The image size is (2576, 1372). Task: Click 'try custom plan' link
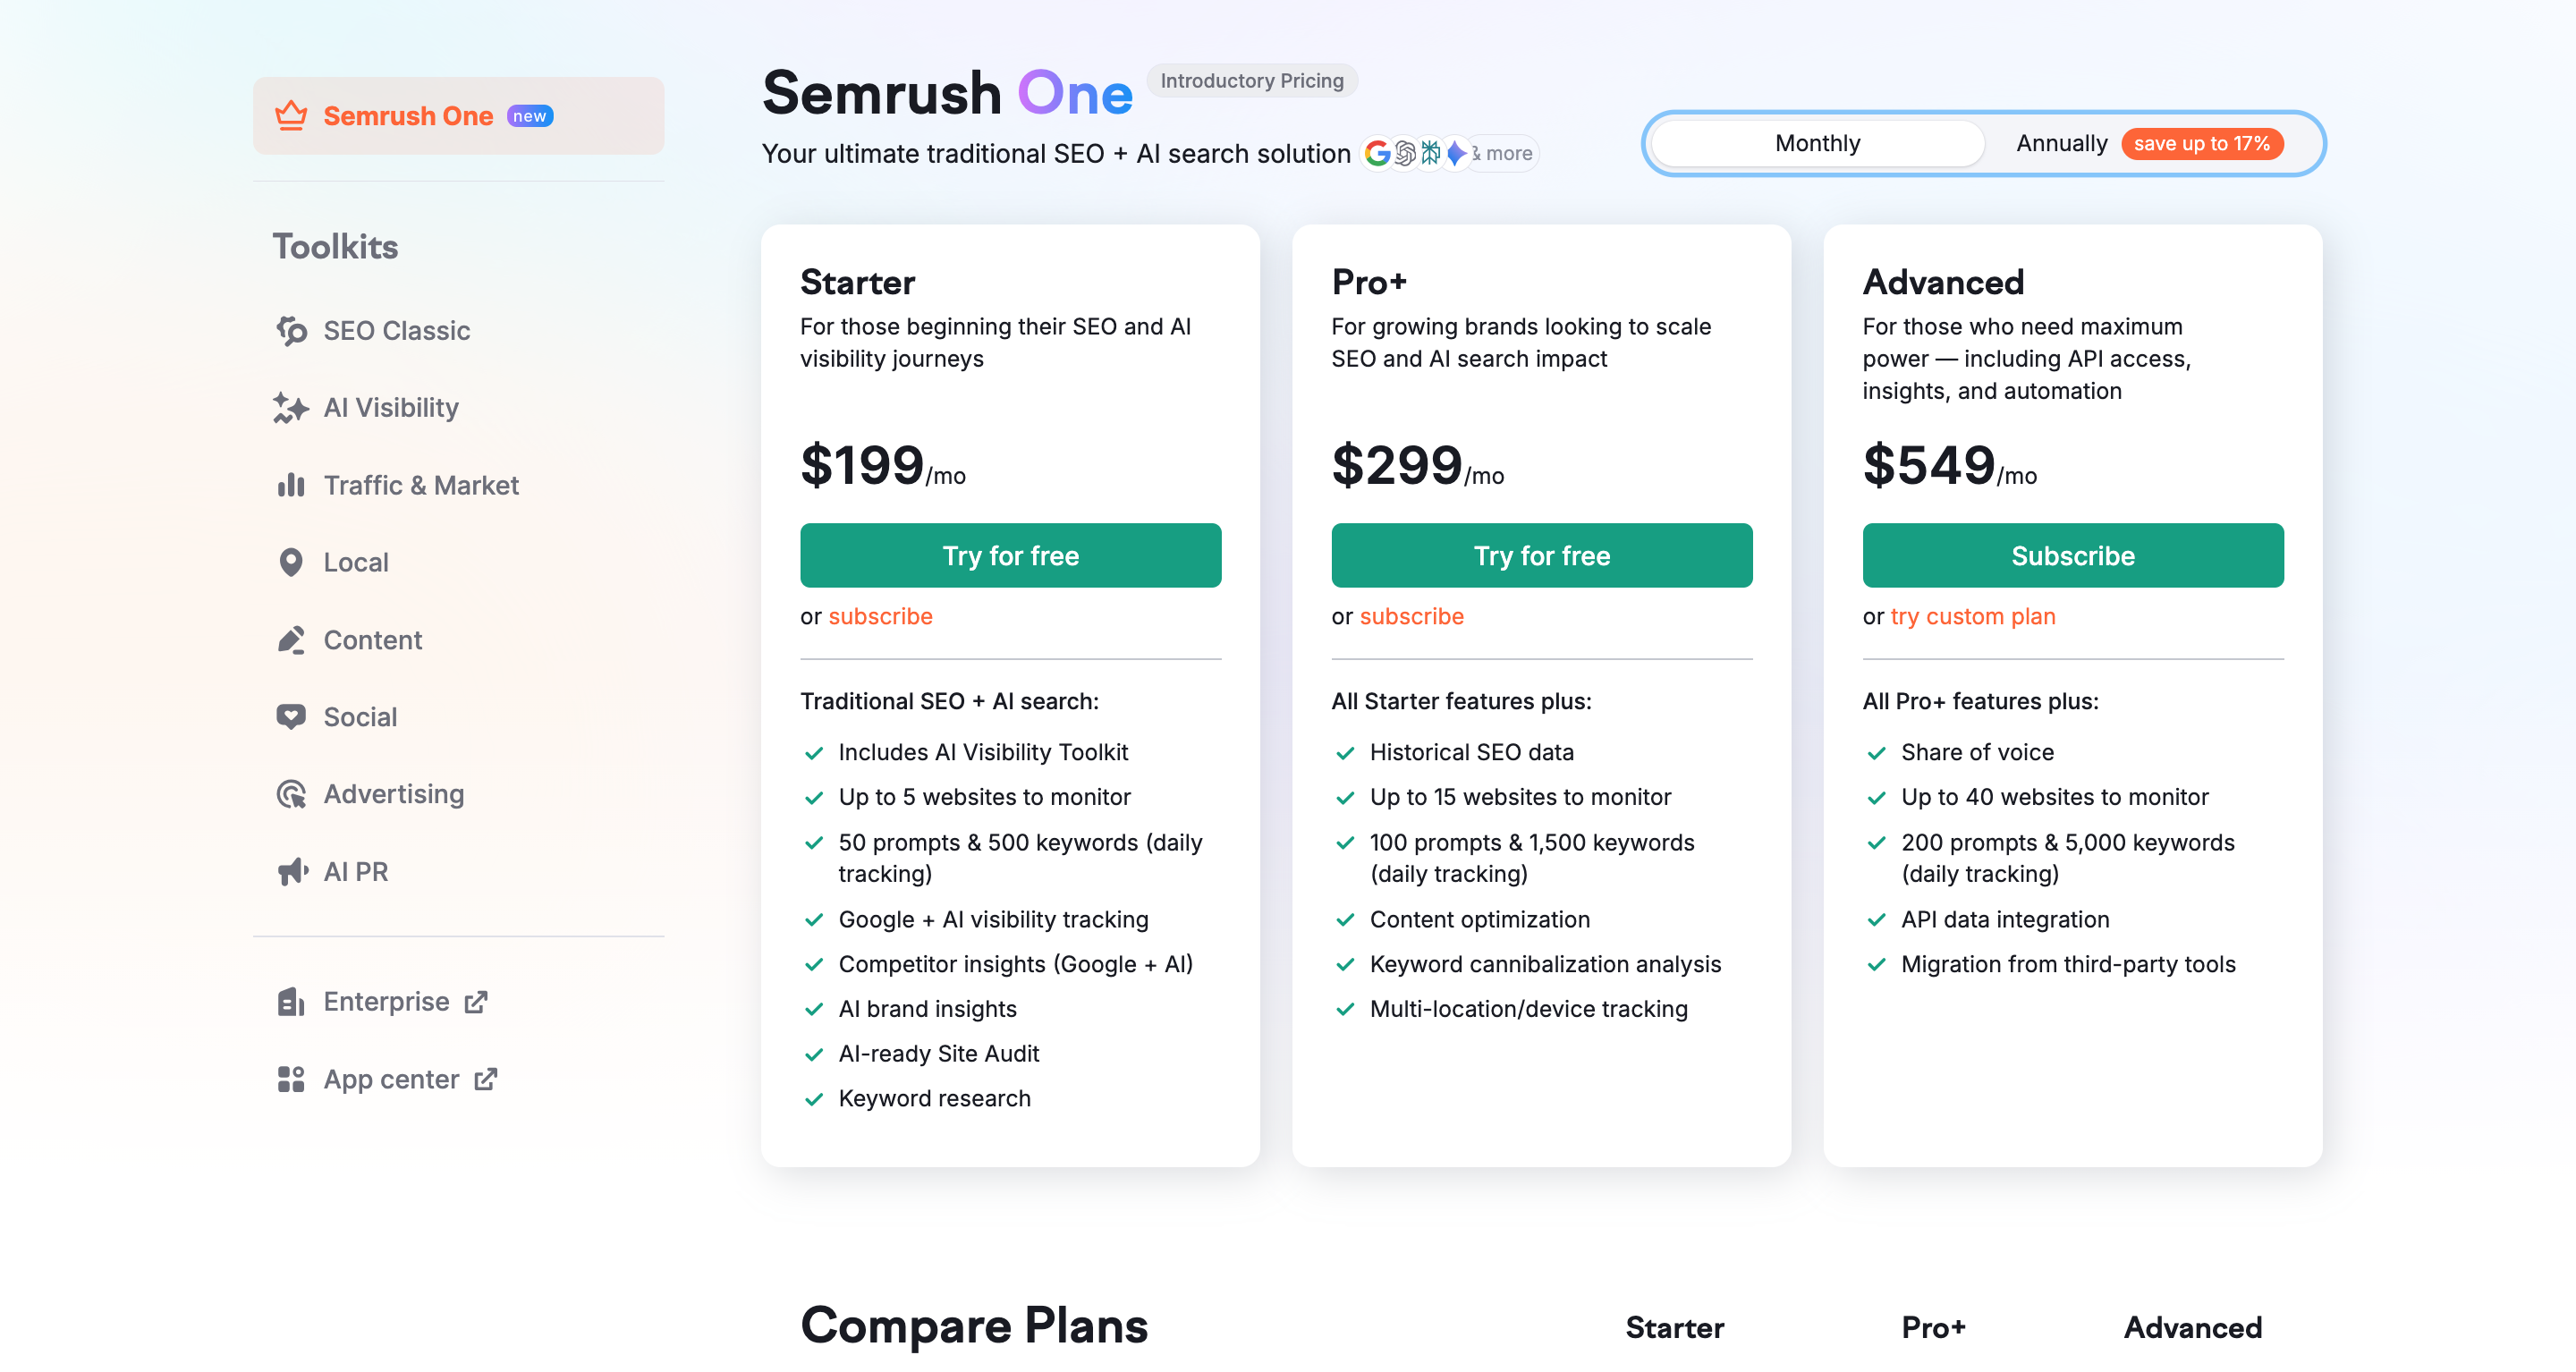click(x=1972, y=617)
